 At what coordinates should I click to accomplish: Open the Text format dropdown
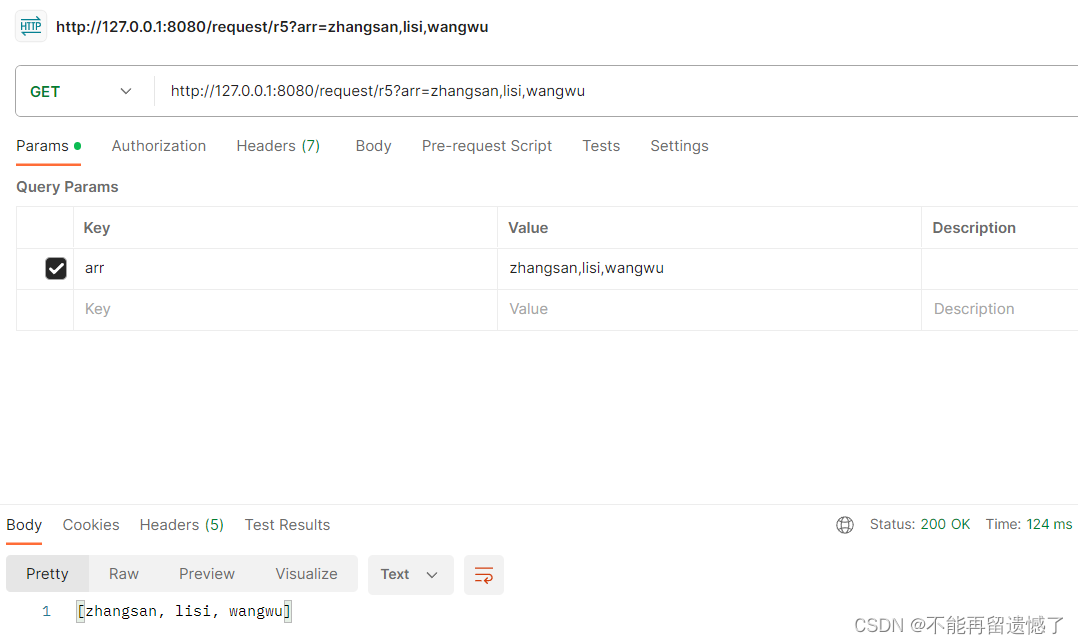(410, 575)
